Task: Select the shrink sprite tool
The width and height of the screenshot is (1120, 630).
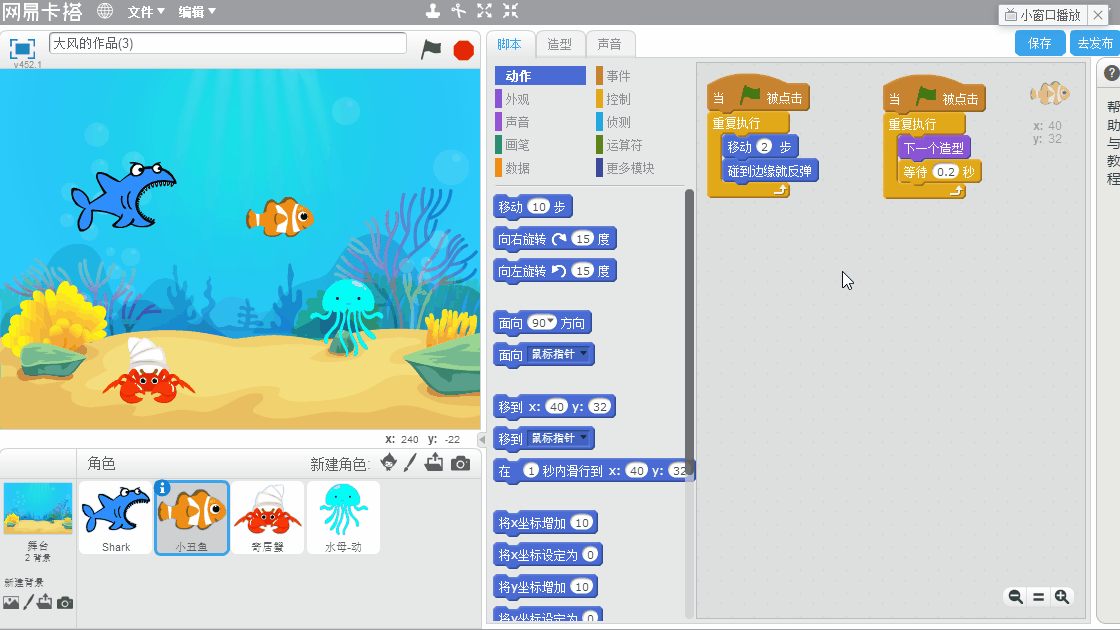Action: coord(510,11)
